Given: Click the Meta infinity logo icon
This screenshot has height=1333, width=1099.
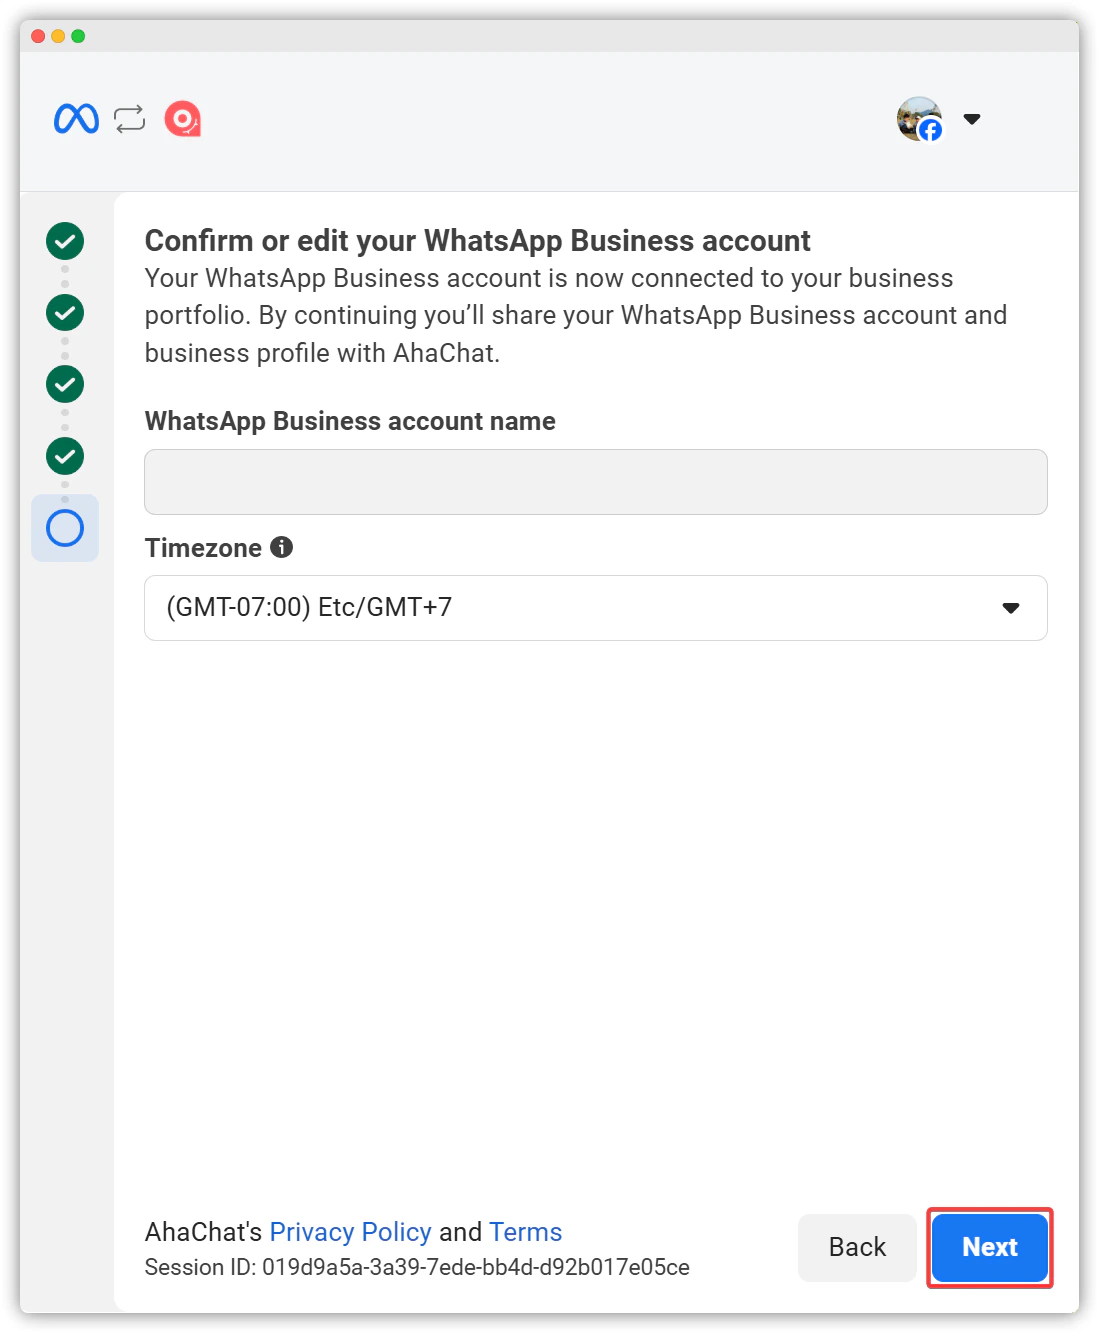Looking at the screenshot, I should click(76, 119).
